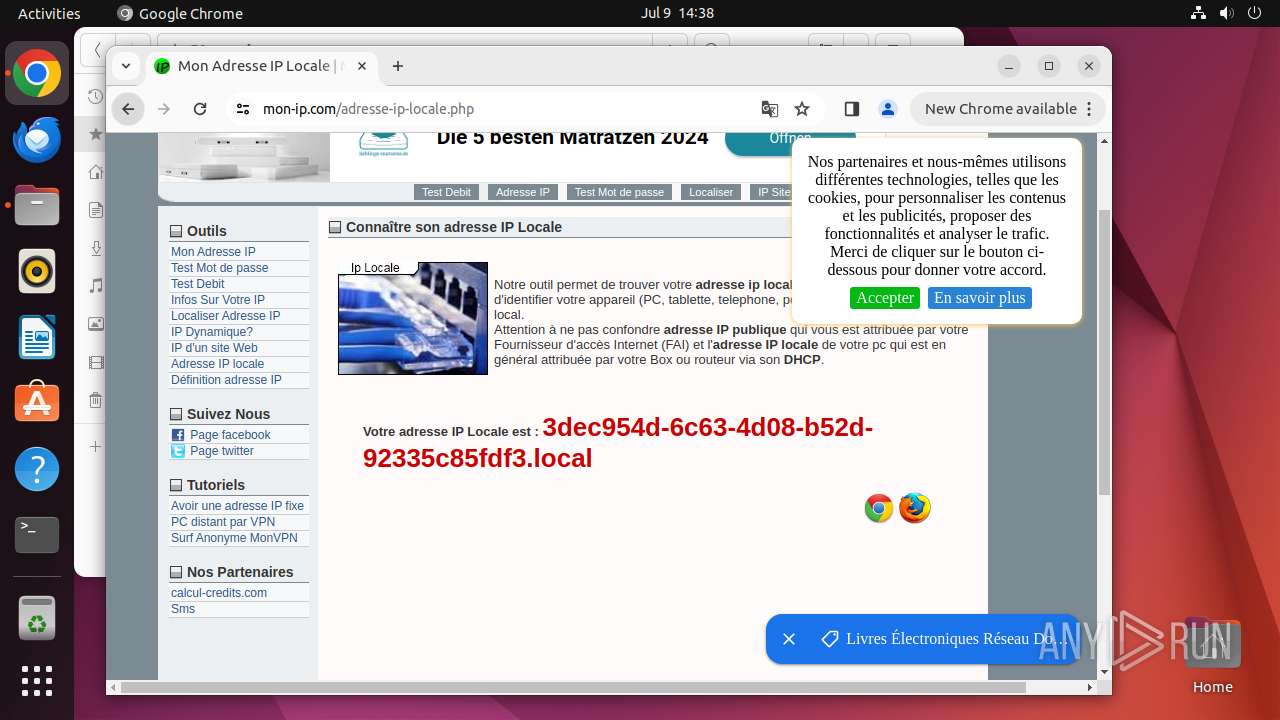Show Applications grid in the dock
The width and height of the screenshot is (1280, 720).
coord(37,680)
